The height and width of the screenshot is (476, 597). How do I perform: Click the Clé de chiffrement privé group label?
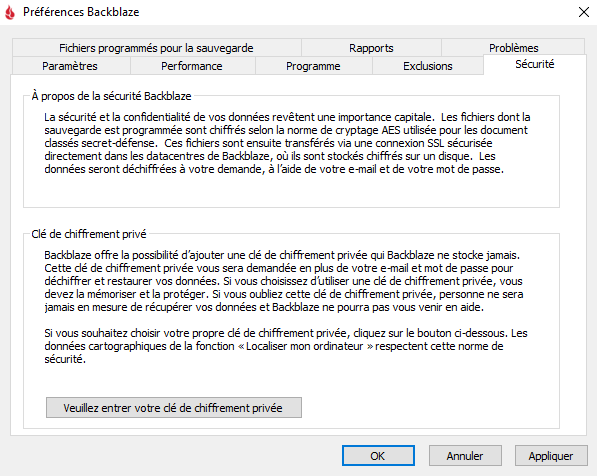(89, 234)
